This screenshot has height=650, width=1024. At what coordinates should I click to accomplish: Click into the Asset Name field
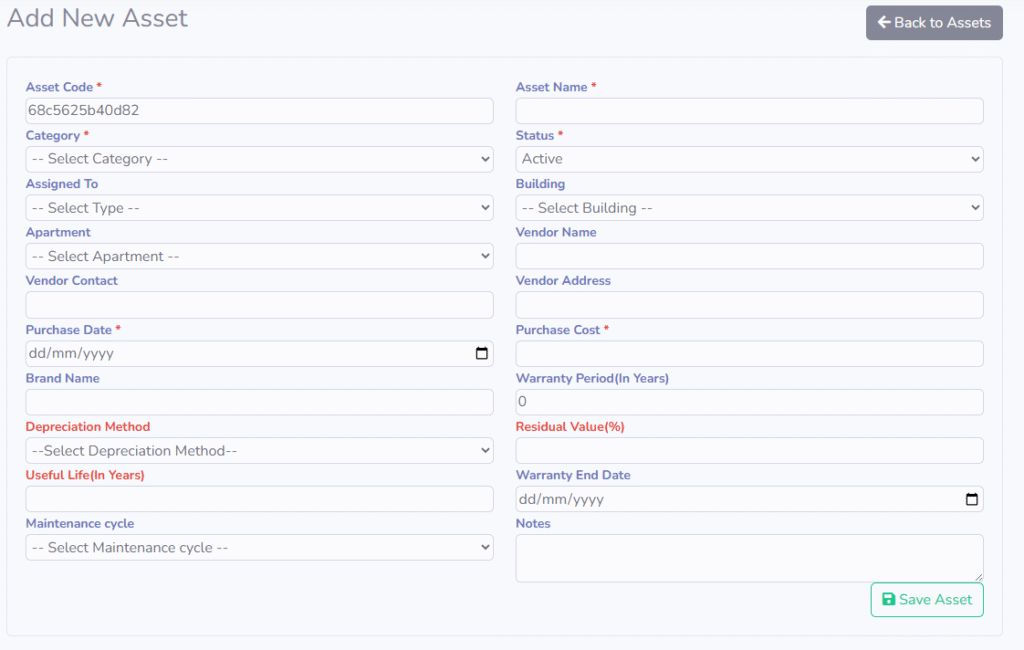point(749,111)
